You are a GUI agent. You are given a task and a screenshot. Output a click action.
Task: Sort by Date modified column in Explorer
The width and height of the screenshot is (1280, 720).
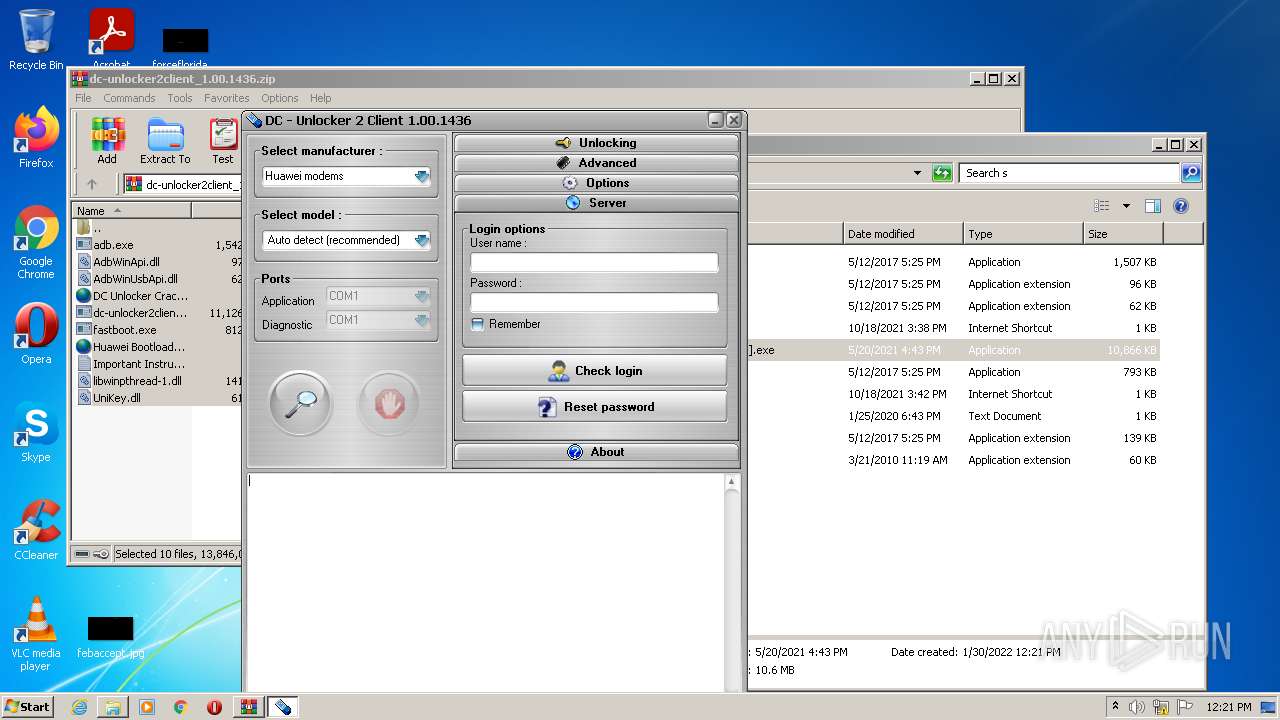(902, 234)
